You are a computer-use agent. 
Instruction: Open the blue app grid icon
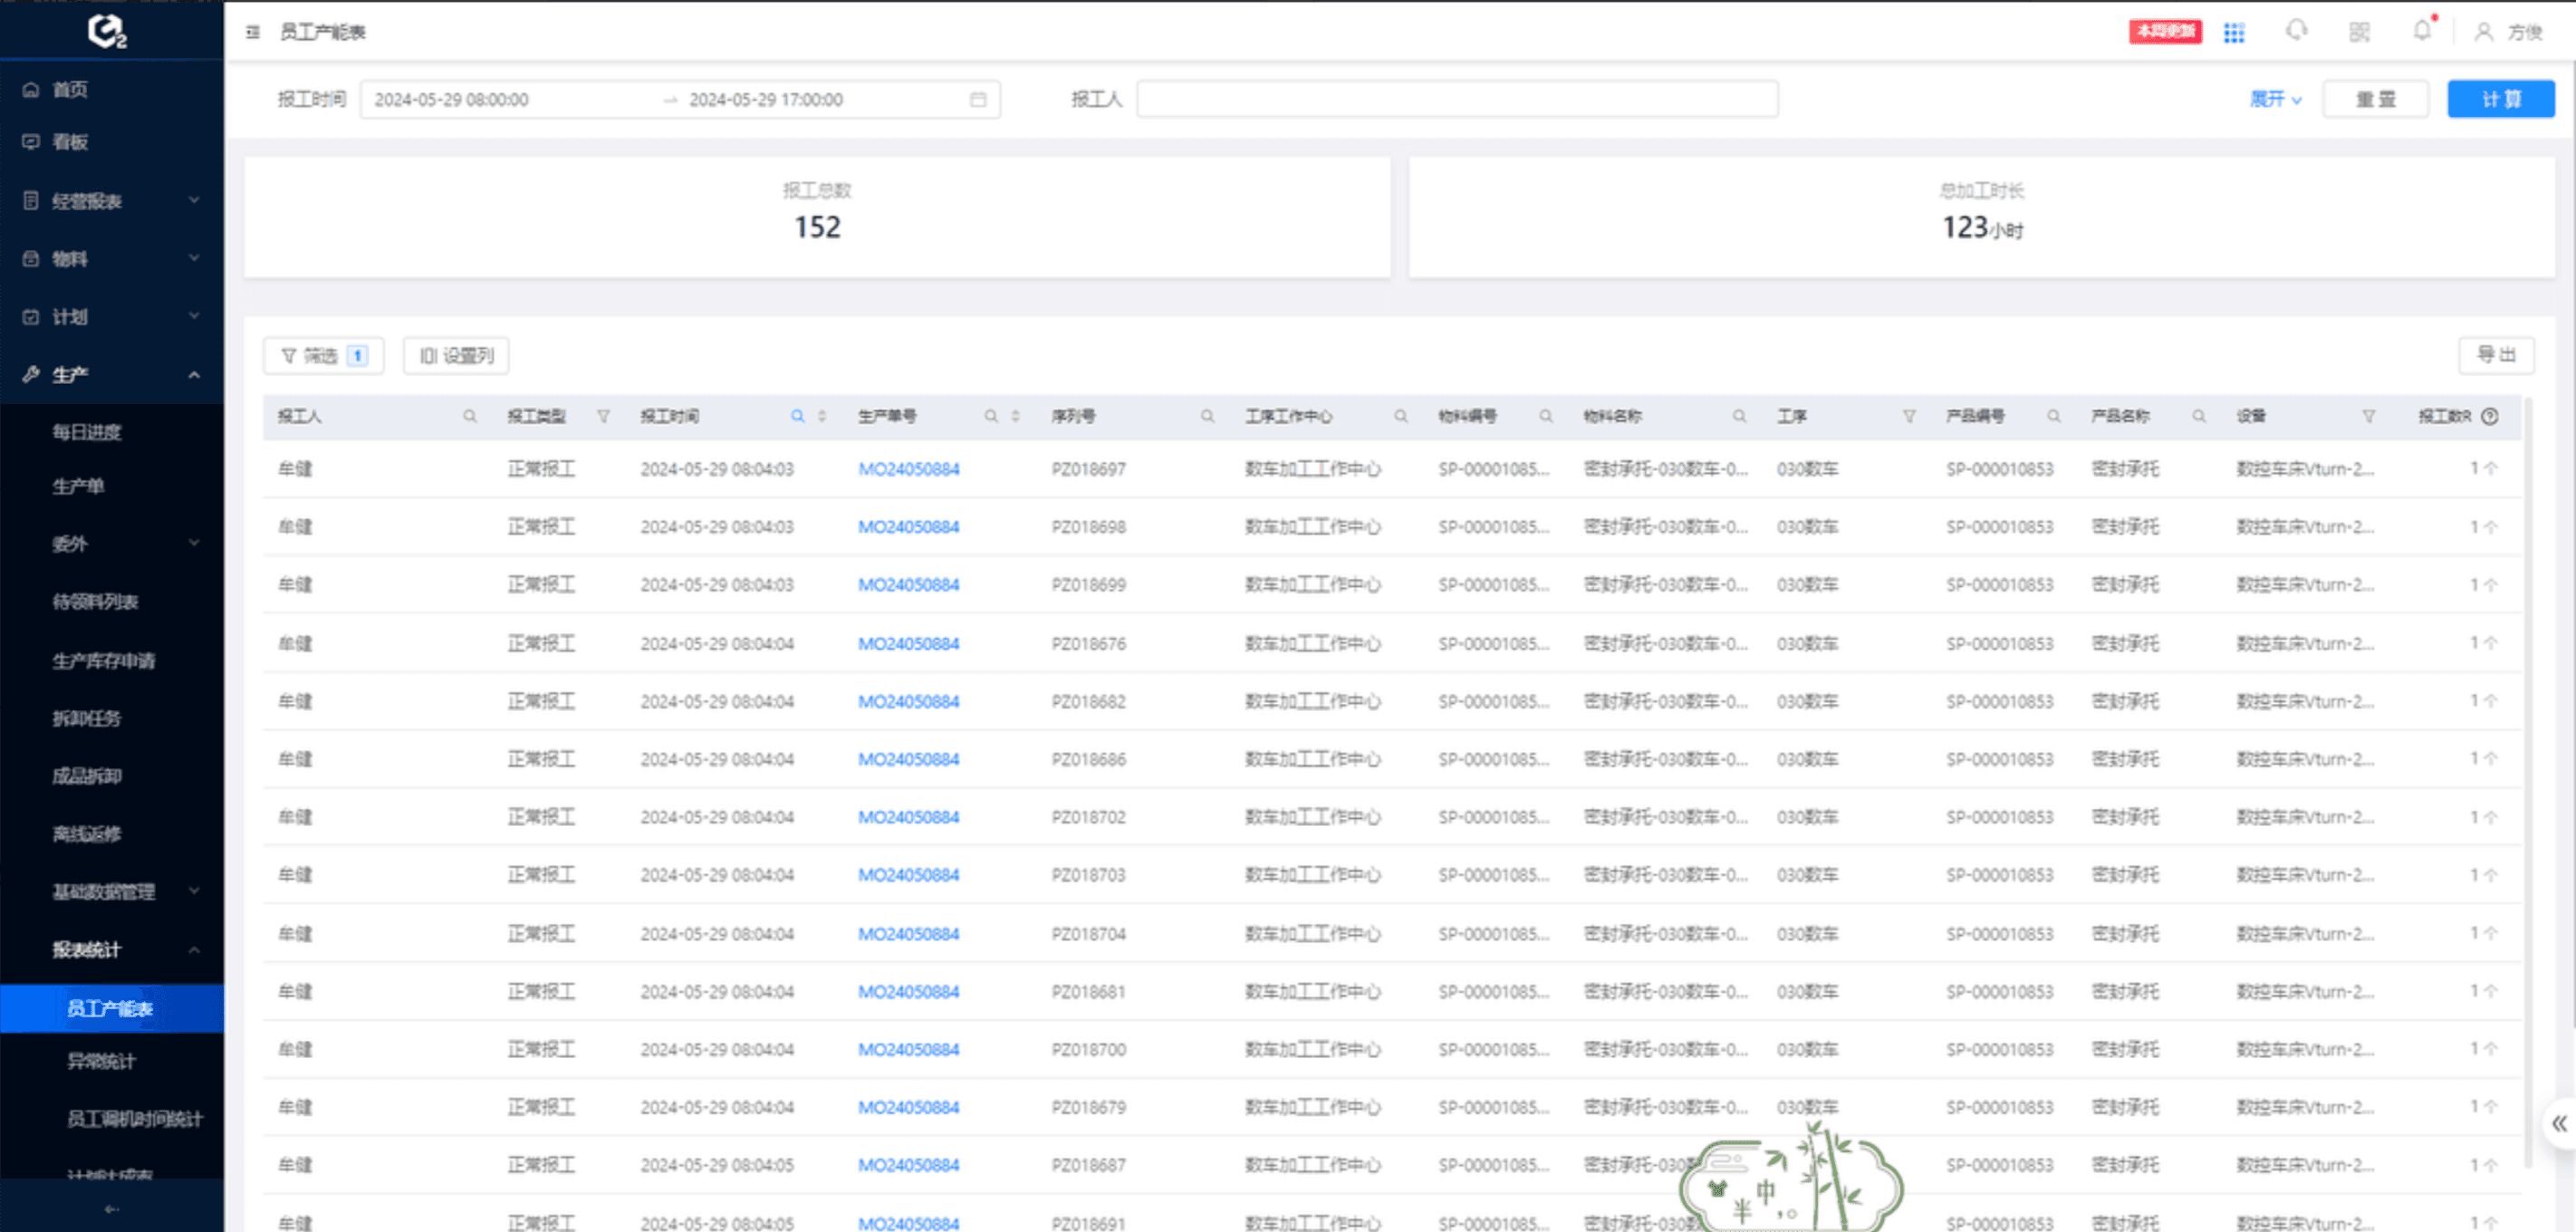coord(2234,32)
